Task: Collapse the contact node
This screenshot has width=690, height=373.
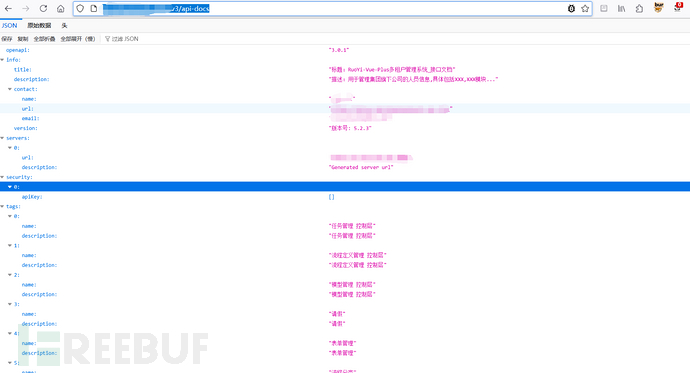Action: [10, 89]
